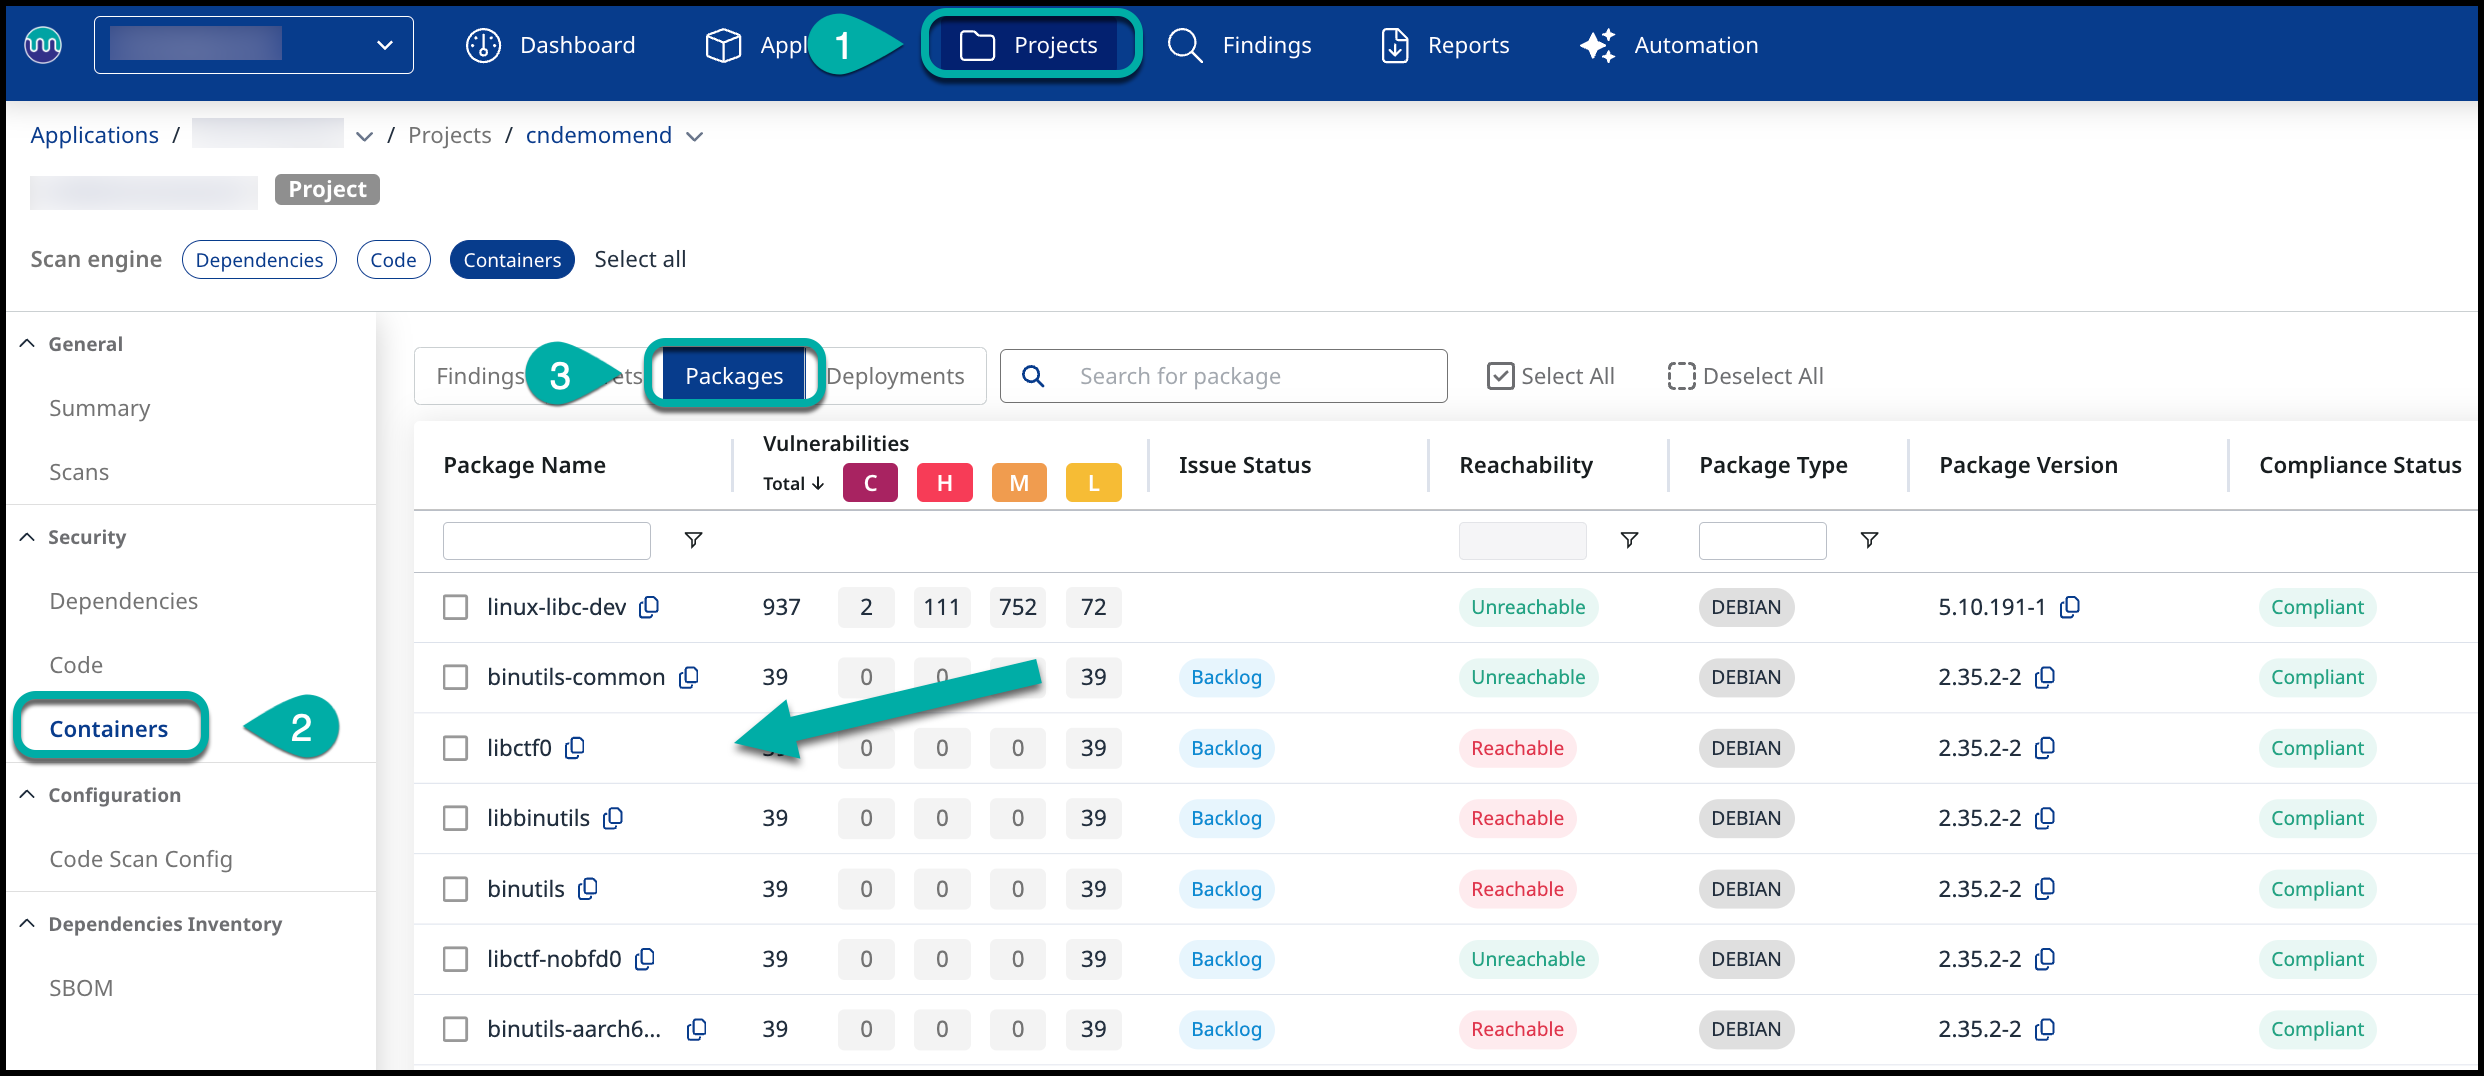Screen dimensions: 2484x1076
Task: Open the Findings page in top navigation
Action: (x=1240, y=45)
